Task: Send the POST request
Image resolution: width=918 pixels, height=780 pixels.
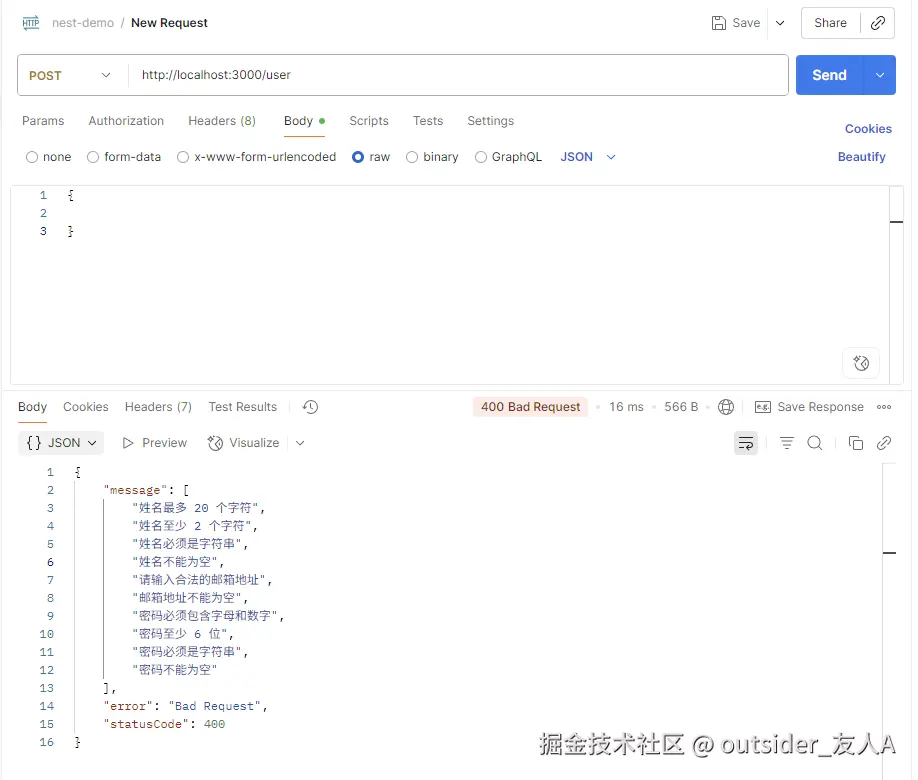Action: pos(829,75)
